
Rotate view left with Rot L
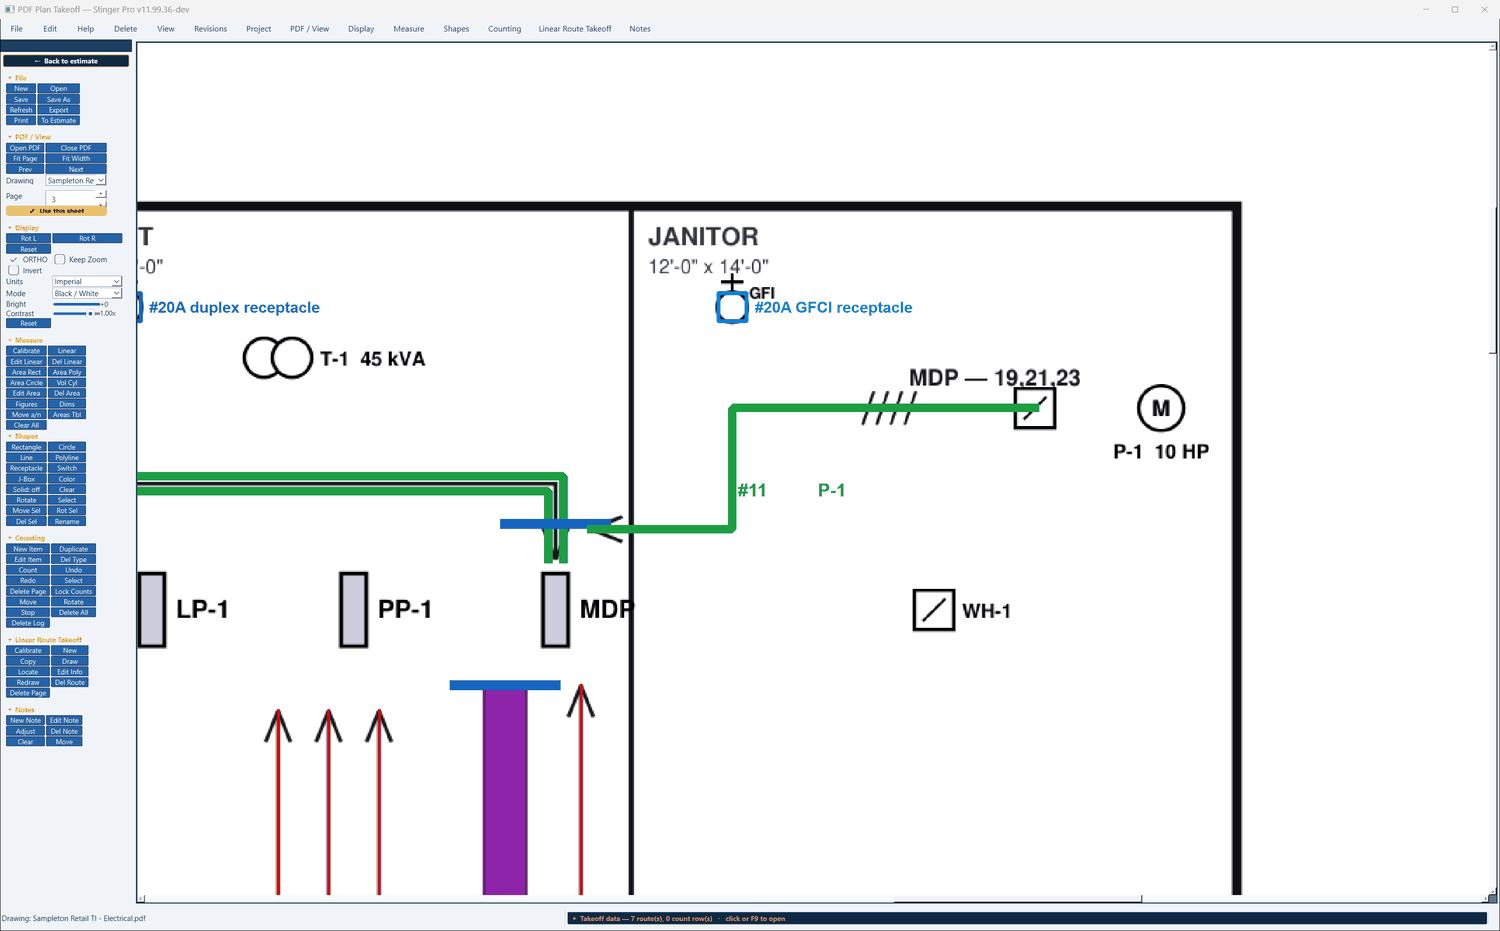click(x=28, y=238)
